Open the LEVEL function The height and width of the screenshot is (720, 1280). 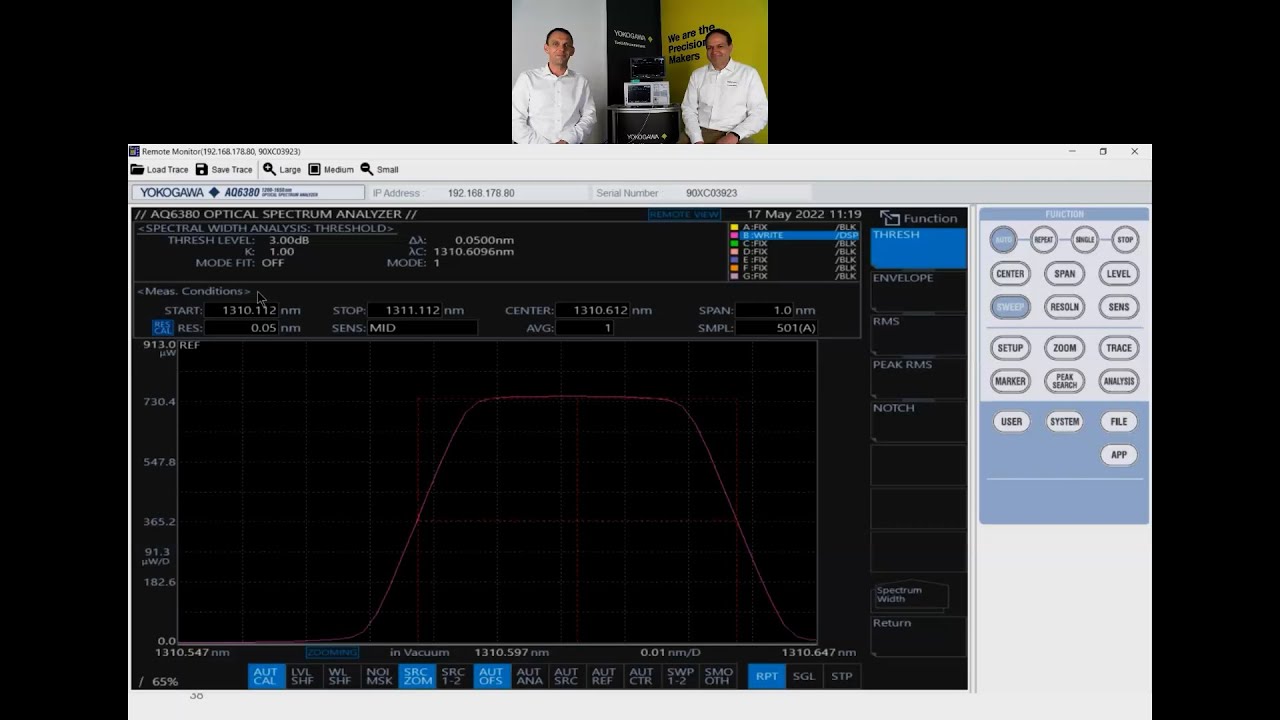pos(1119,274)
